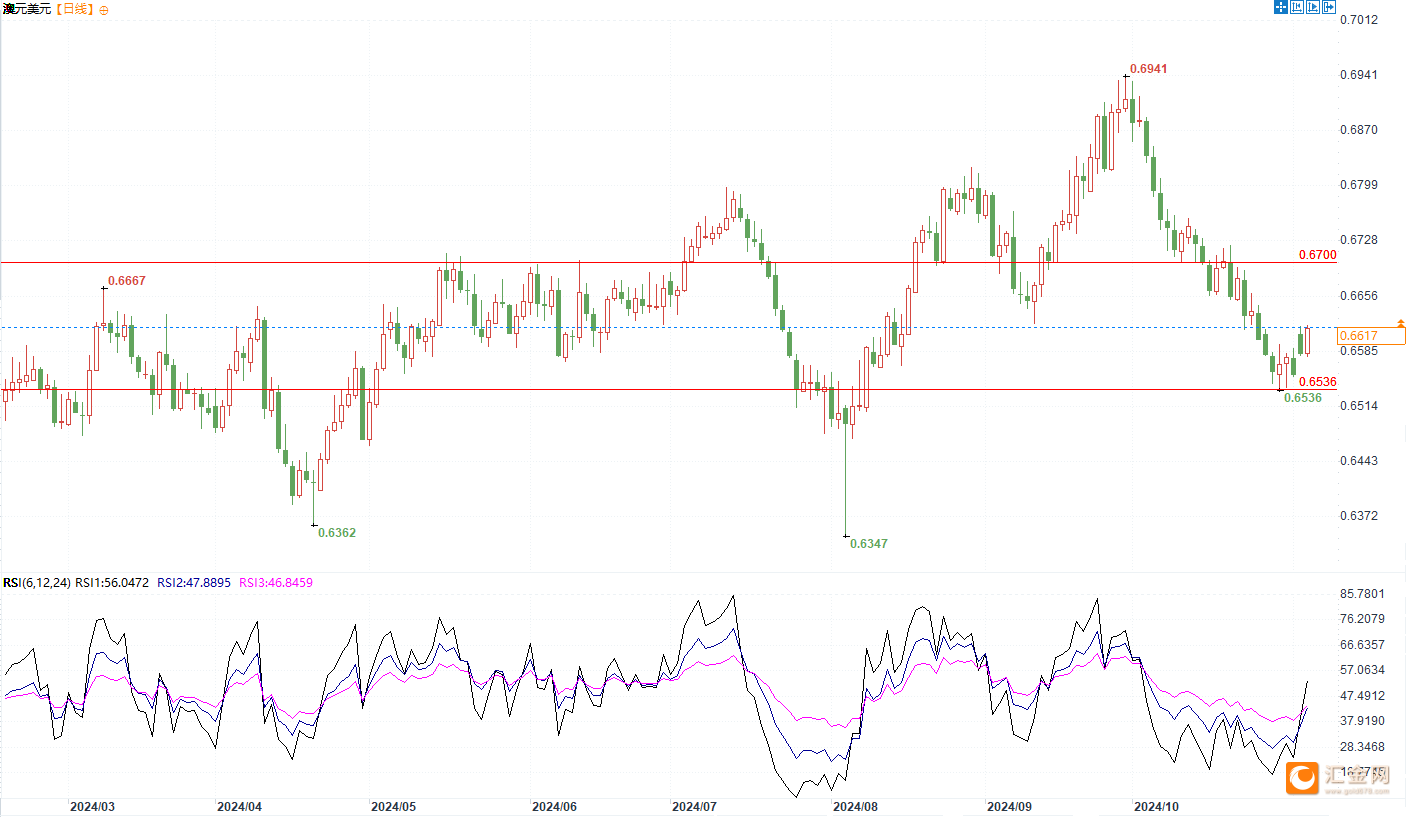Click the RSI1:56.0472 value
The width and height of the screenshot is (1406, 817).
[x=112, y=583]
